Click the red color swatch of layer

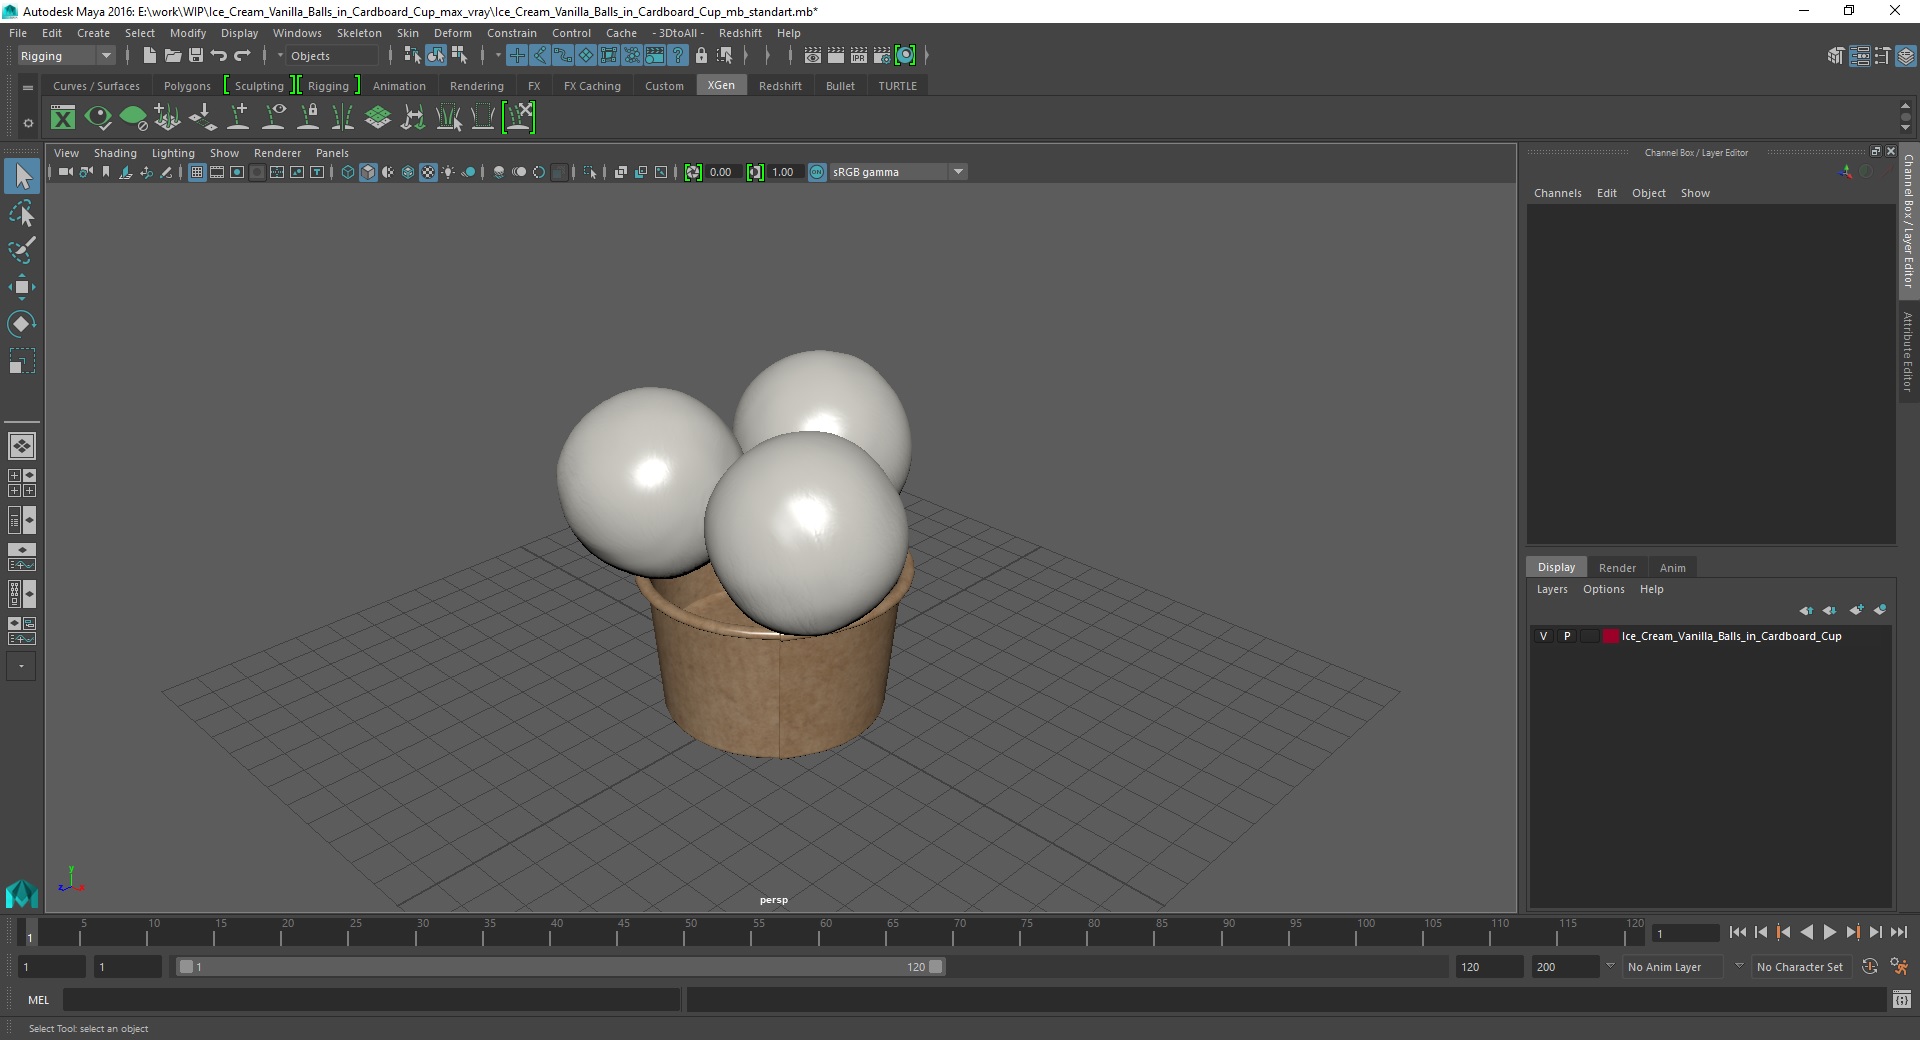click(x=1610, y=636)
